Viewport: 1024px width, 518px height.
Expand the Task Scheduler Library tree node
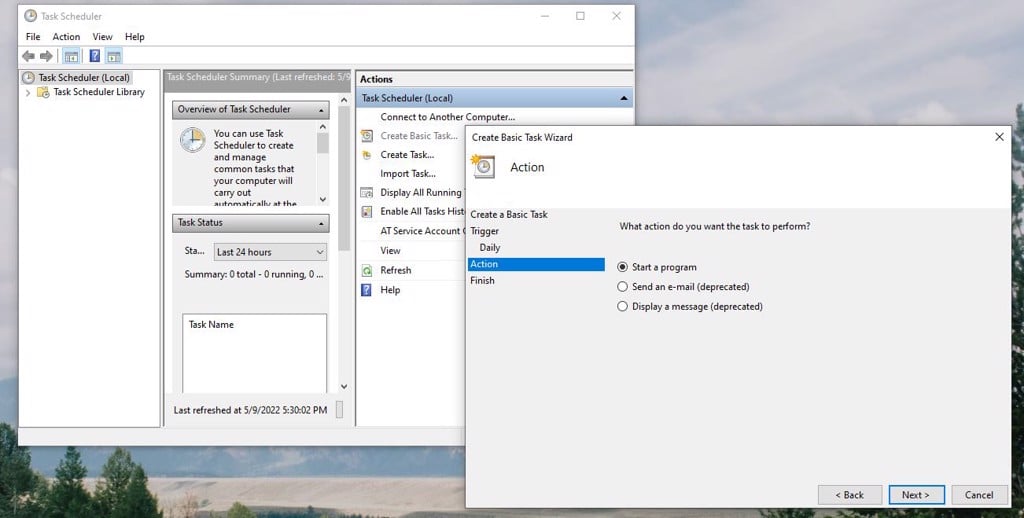coord(28,93)
